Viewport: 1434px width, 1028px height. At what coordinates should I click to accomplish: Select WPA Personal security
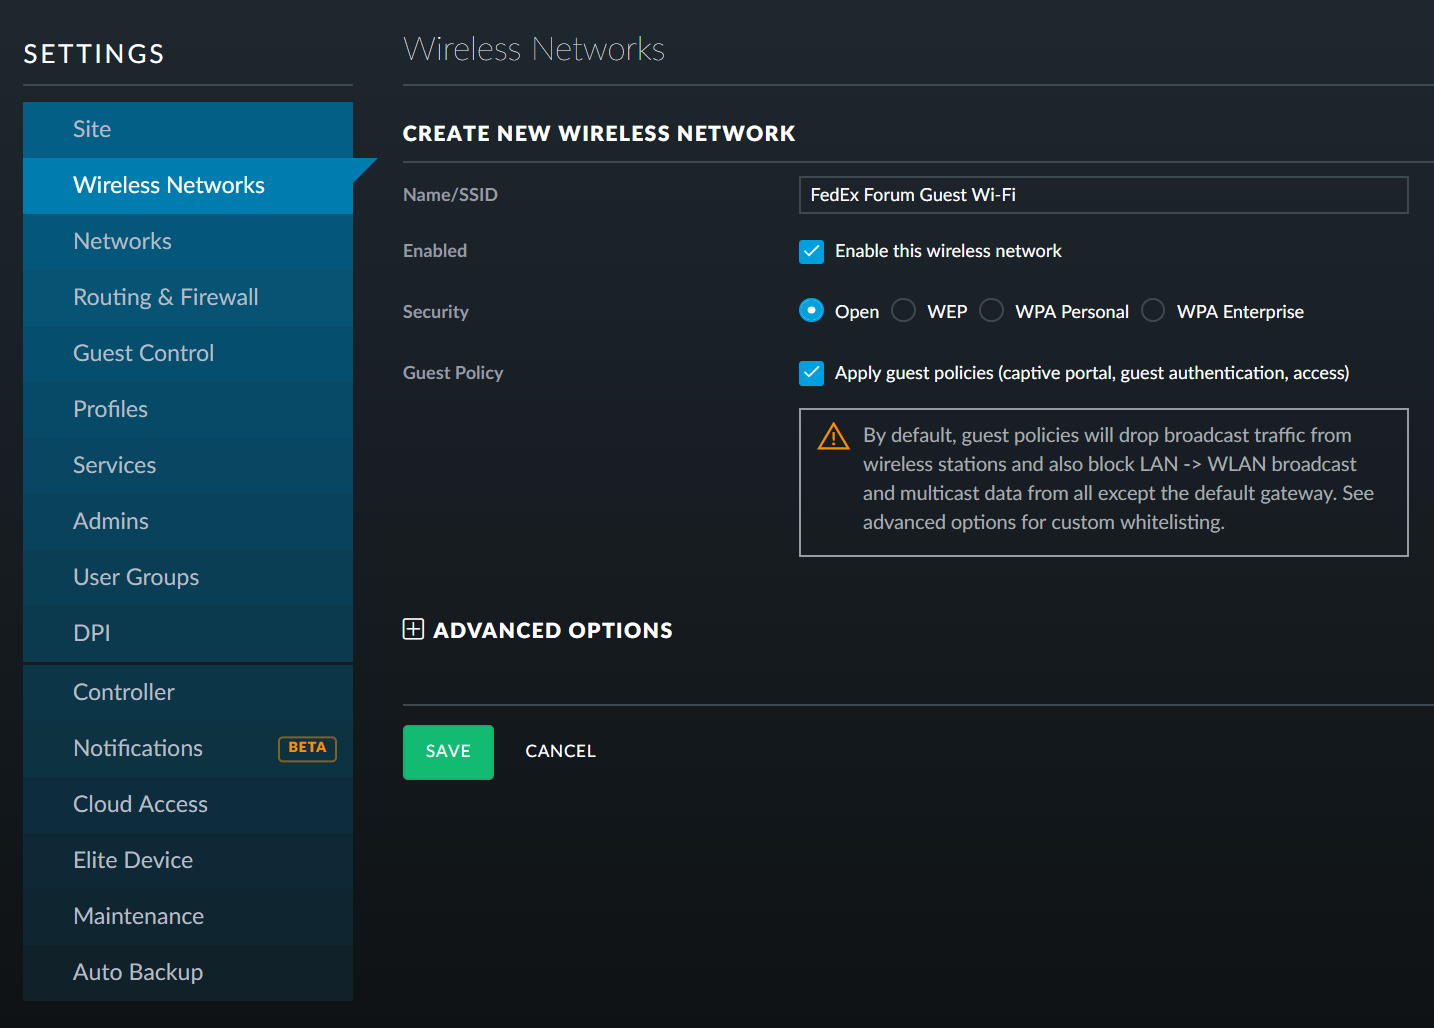tap(991, 311)
